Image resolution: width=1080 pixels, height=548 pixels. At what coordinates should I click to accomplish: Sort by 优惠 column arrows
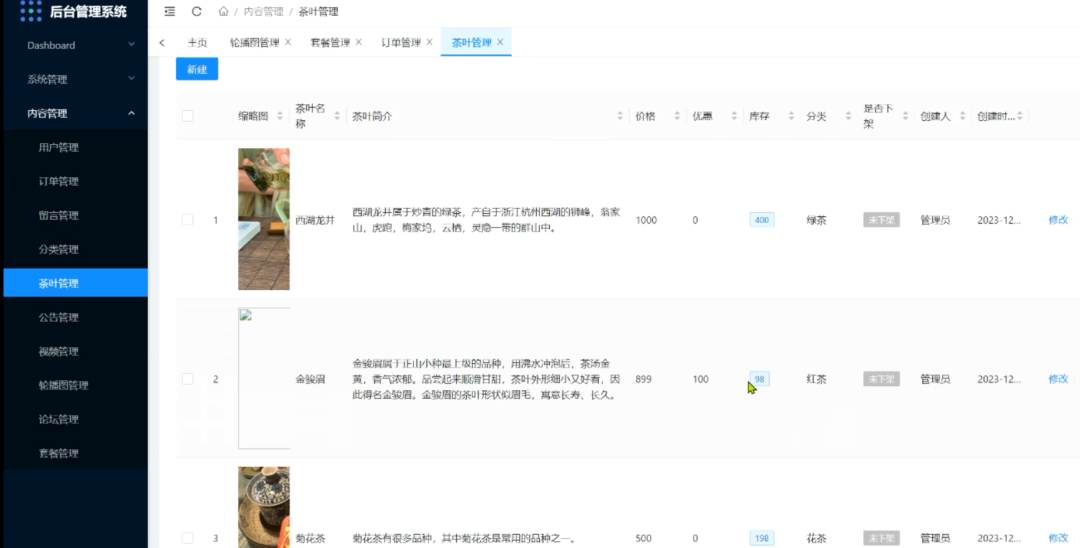[734, 116]
